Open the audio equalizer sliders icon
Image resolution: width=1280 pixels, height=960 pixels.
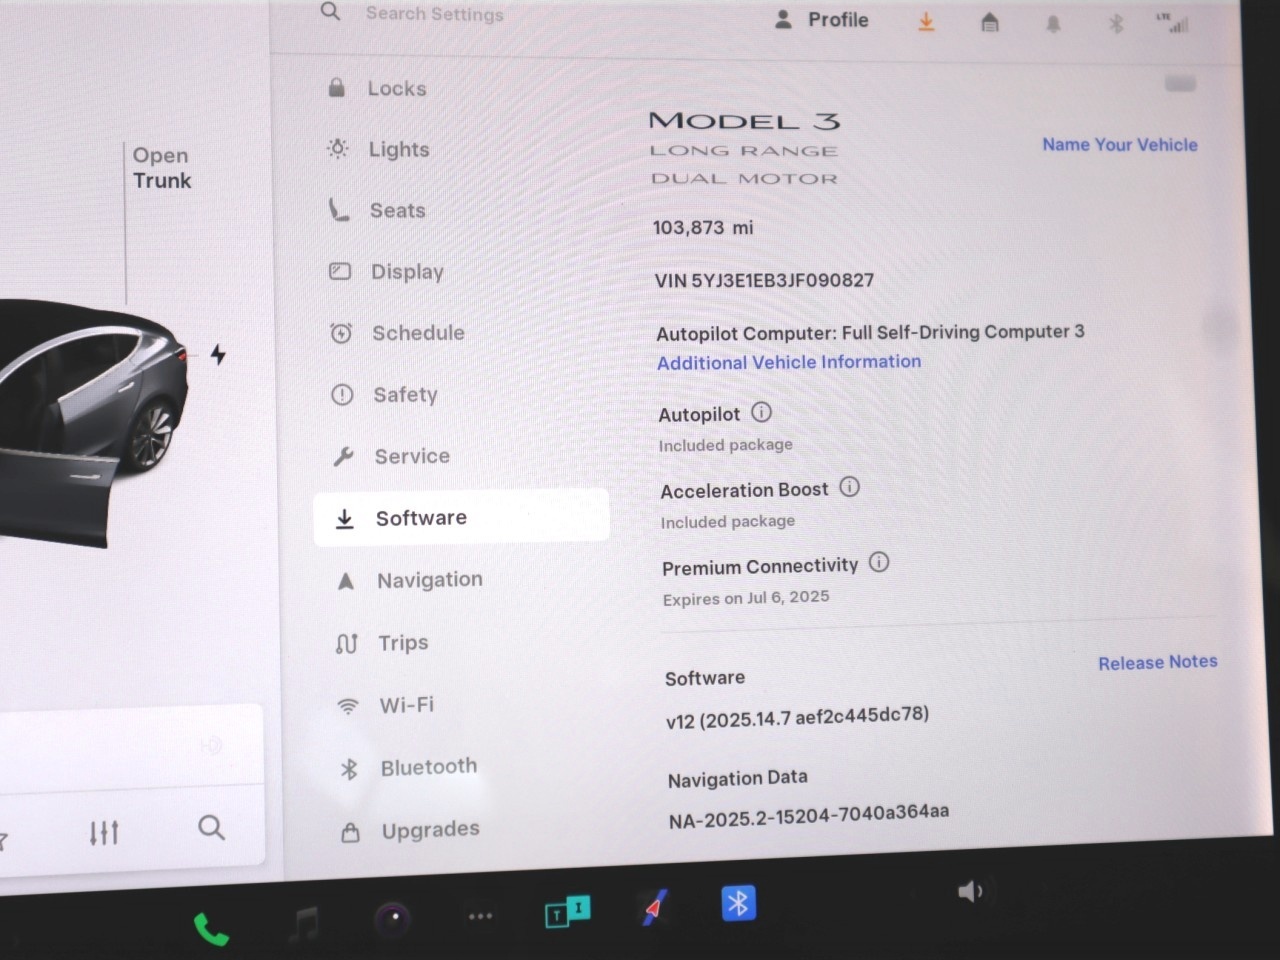(104, 832)
